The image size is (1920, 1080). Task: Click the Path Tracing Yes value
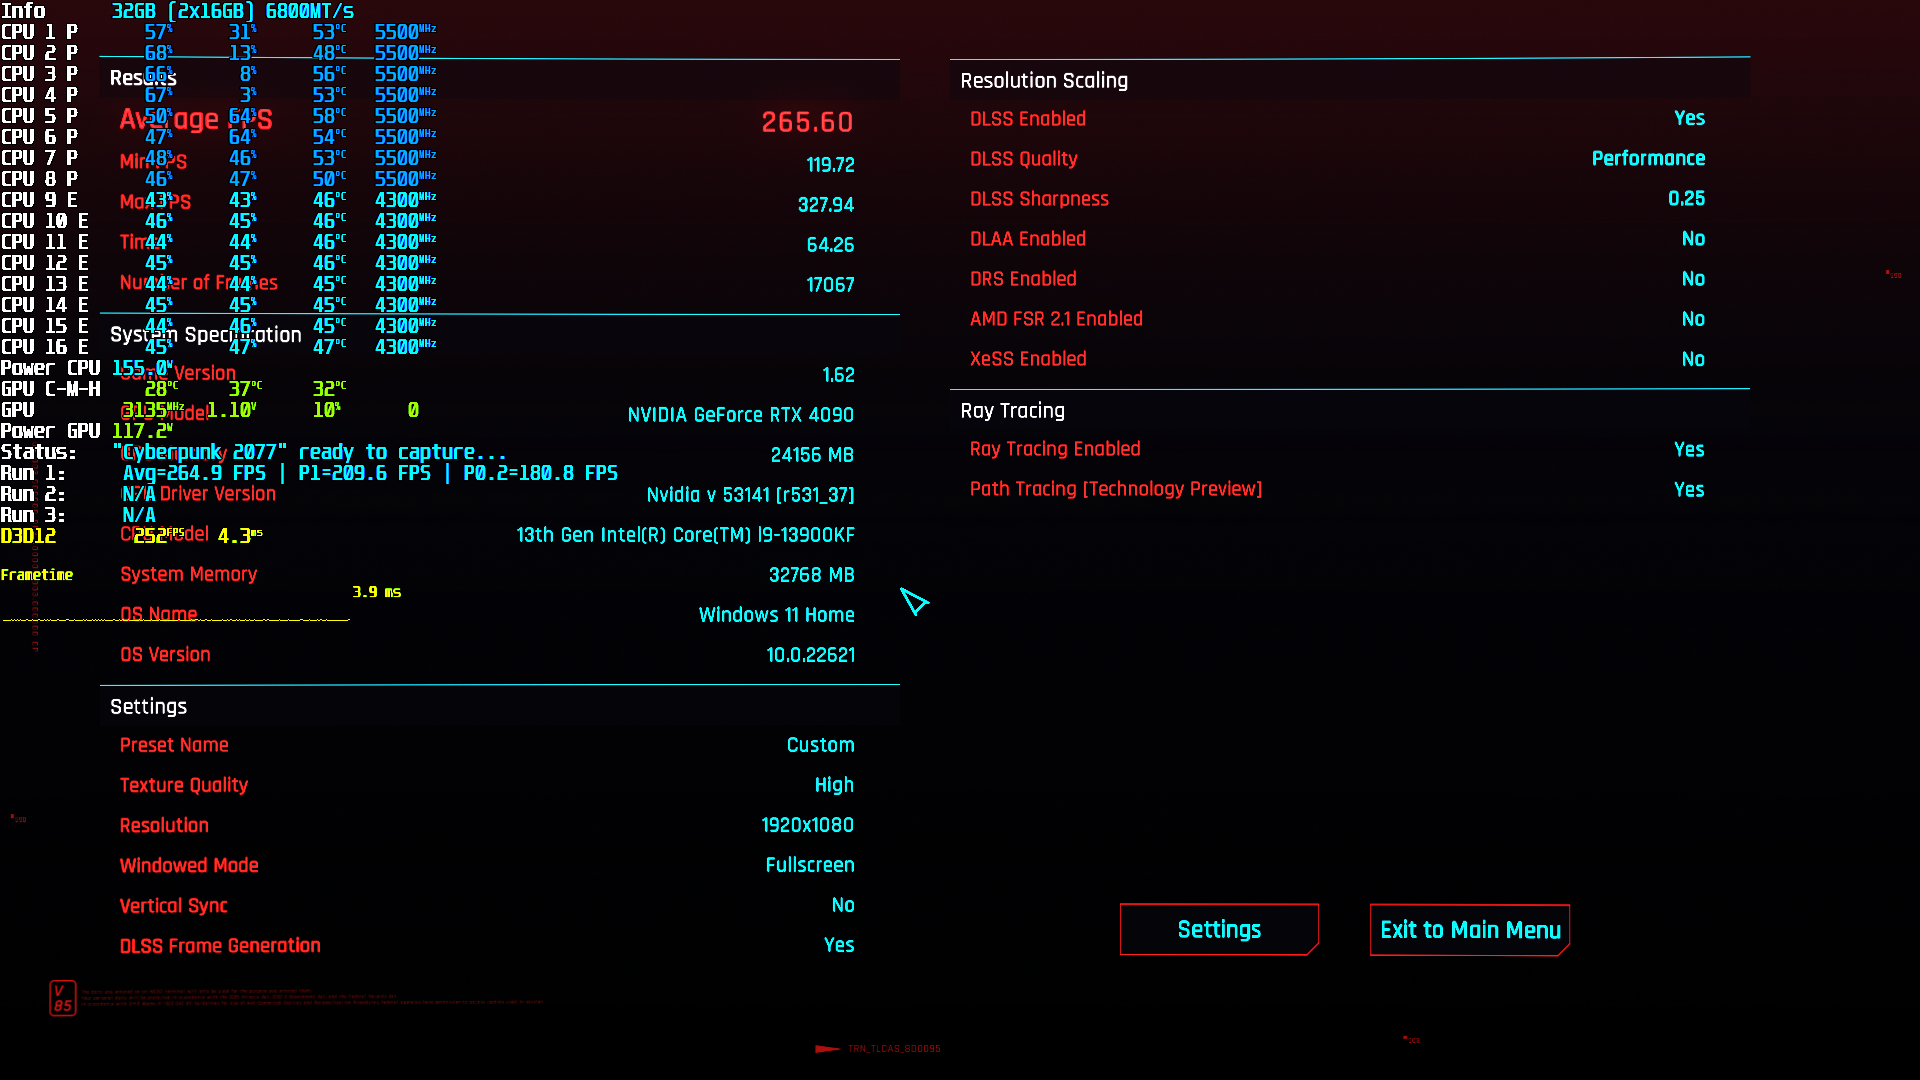(x=1689, y=490)
